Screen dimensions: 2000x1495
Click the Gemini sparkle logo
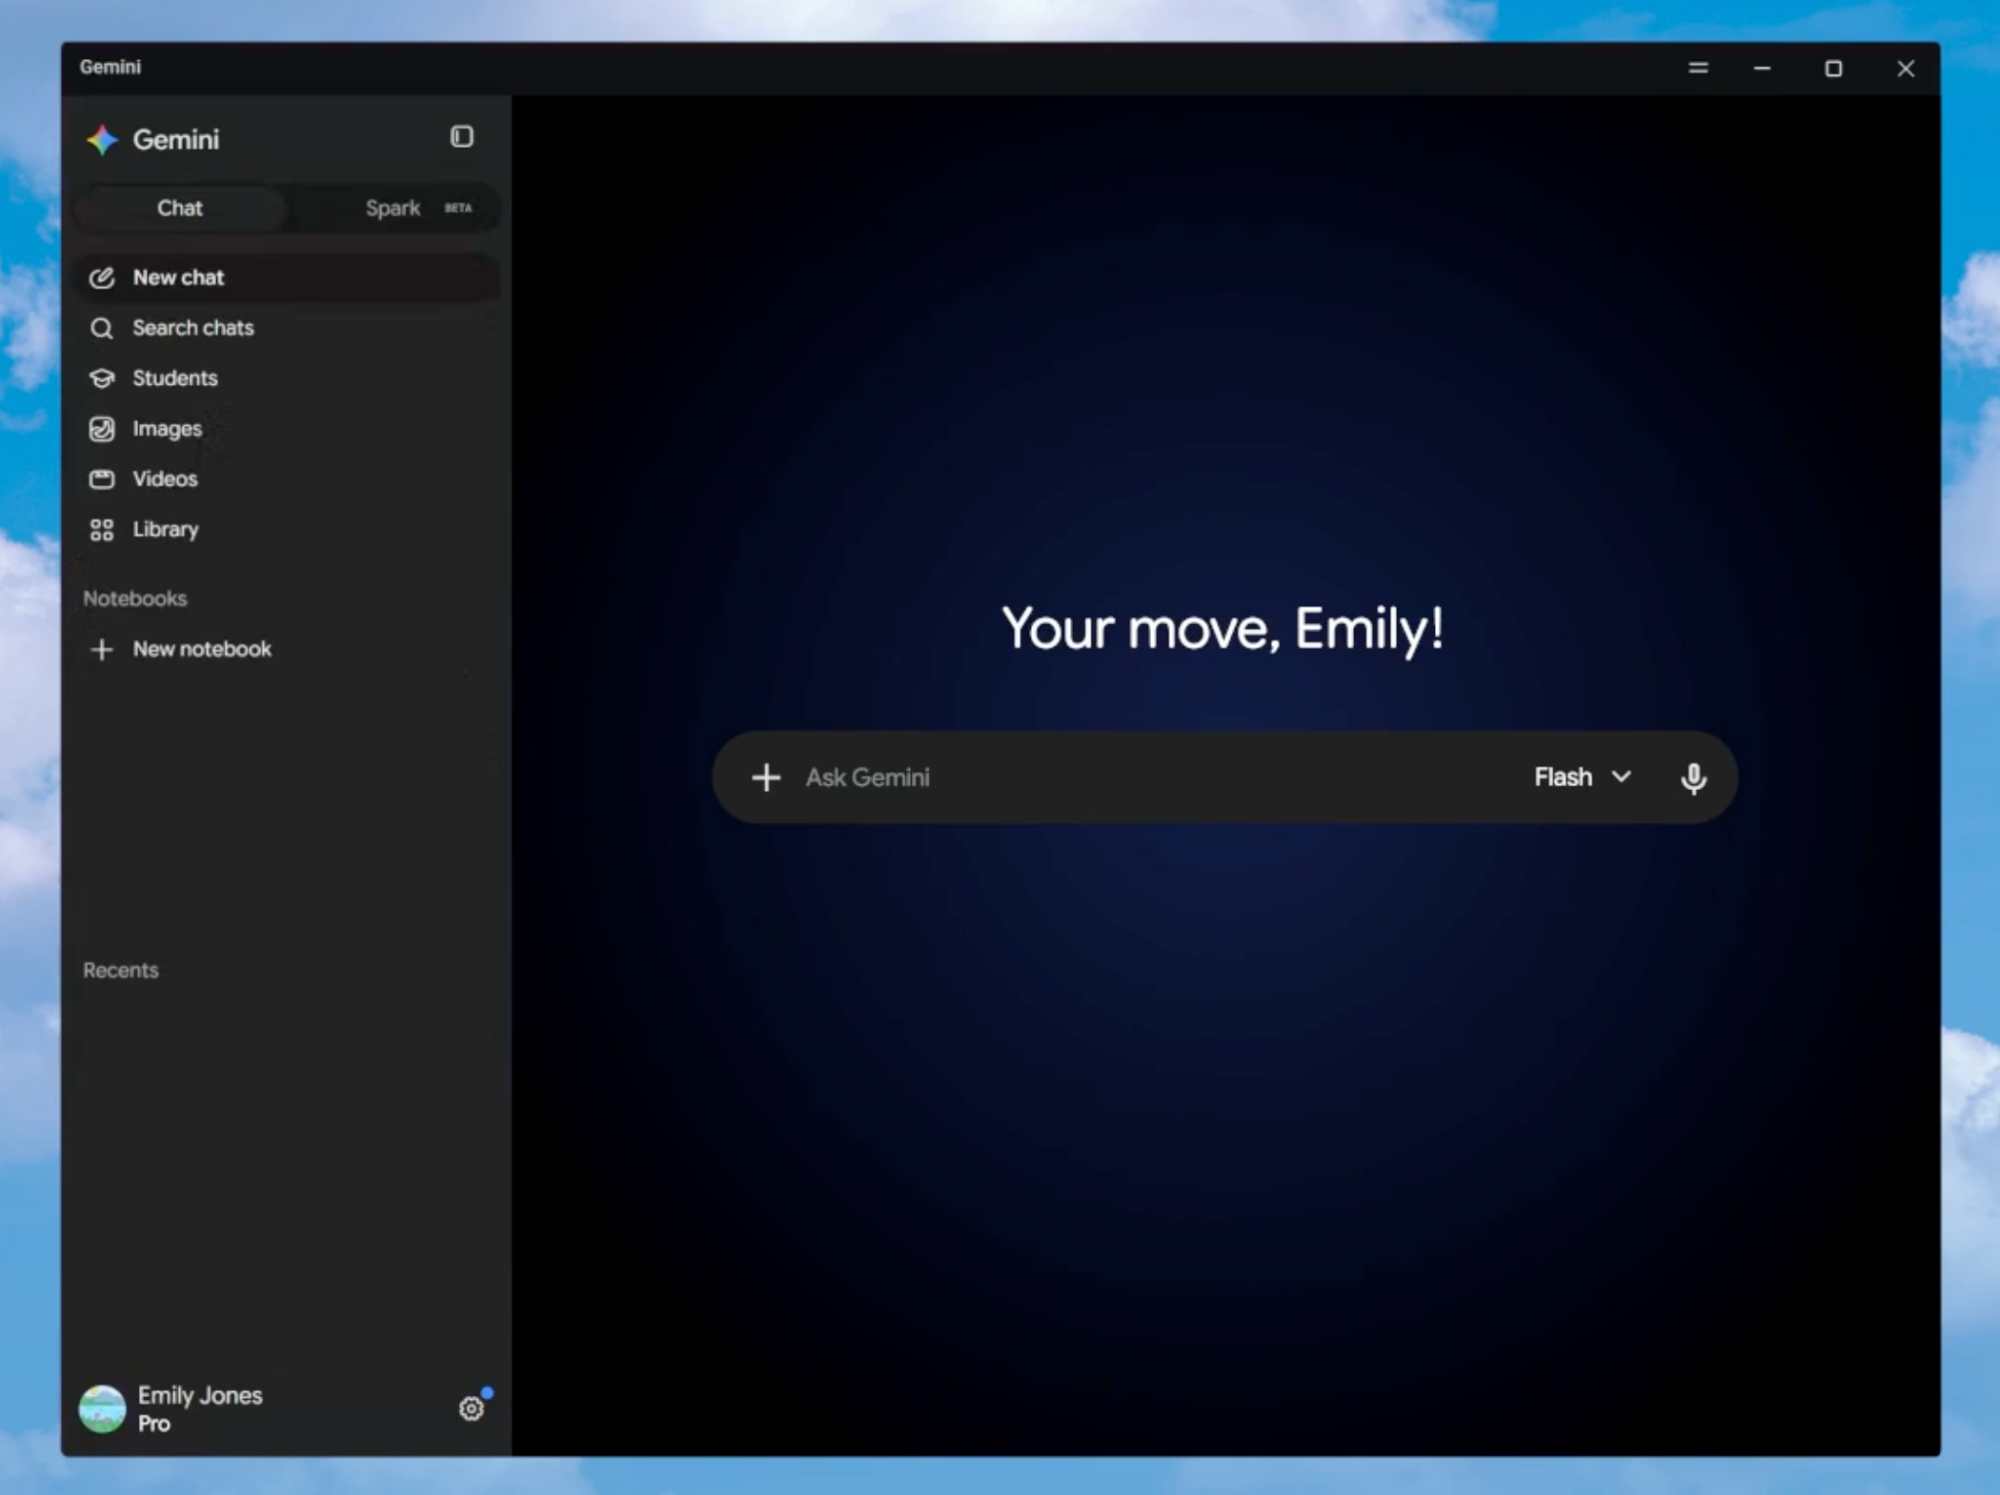(102, 140)
